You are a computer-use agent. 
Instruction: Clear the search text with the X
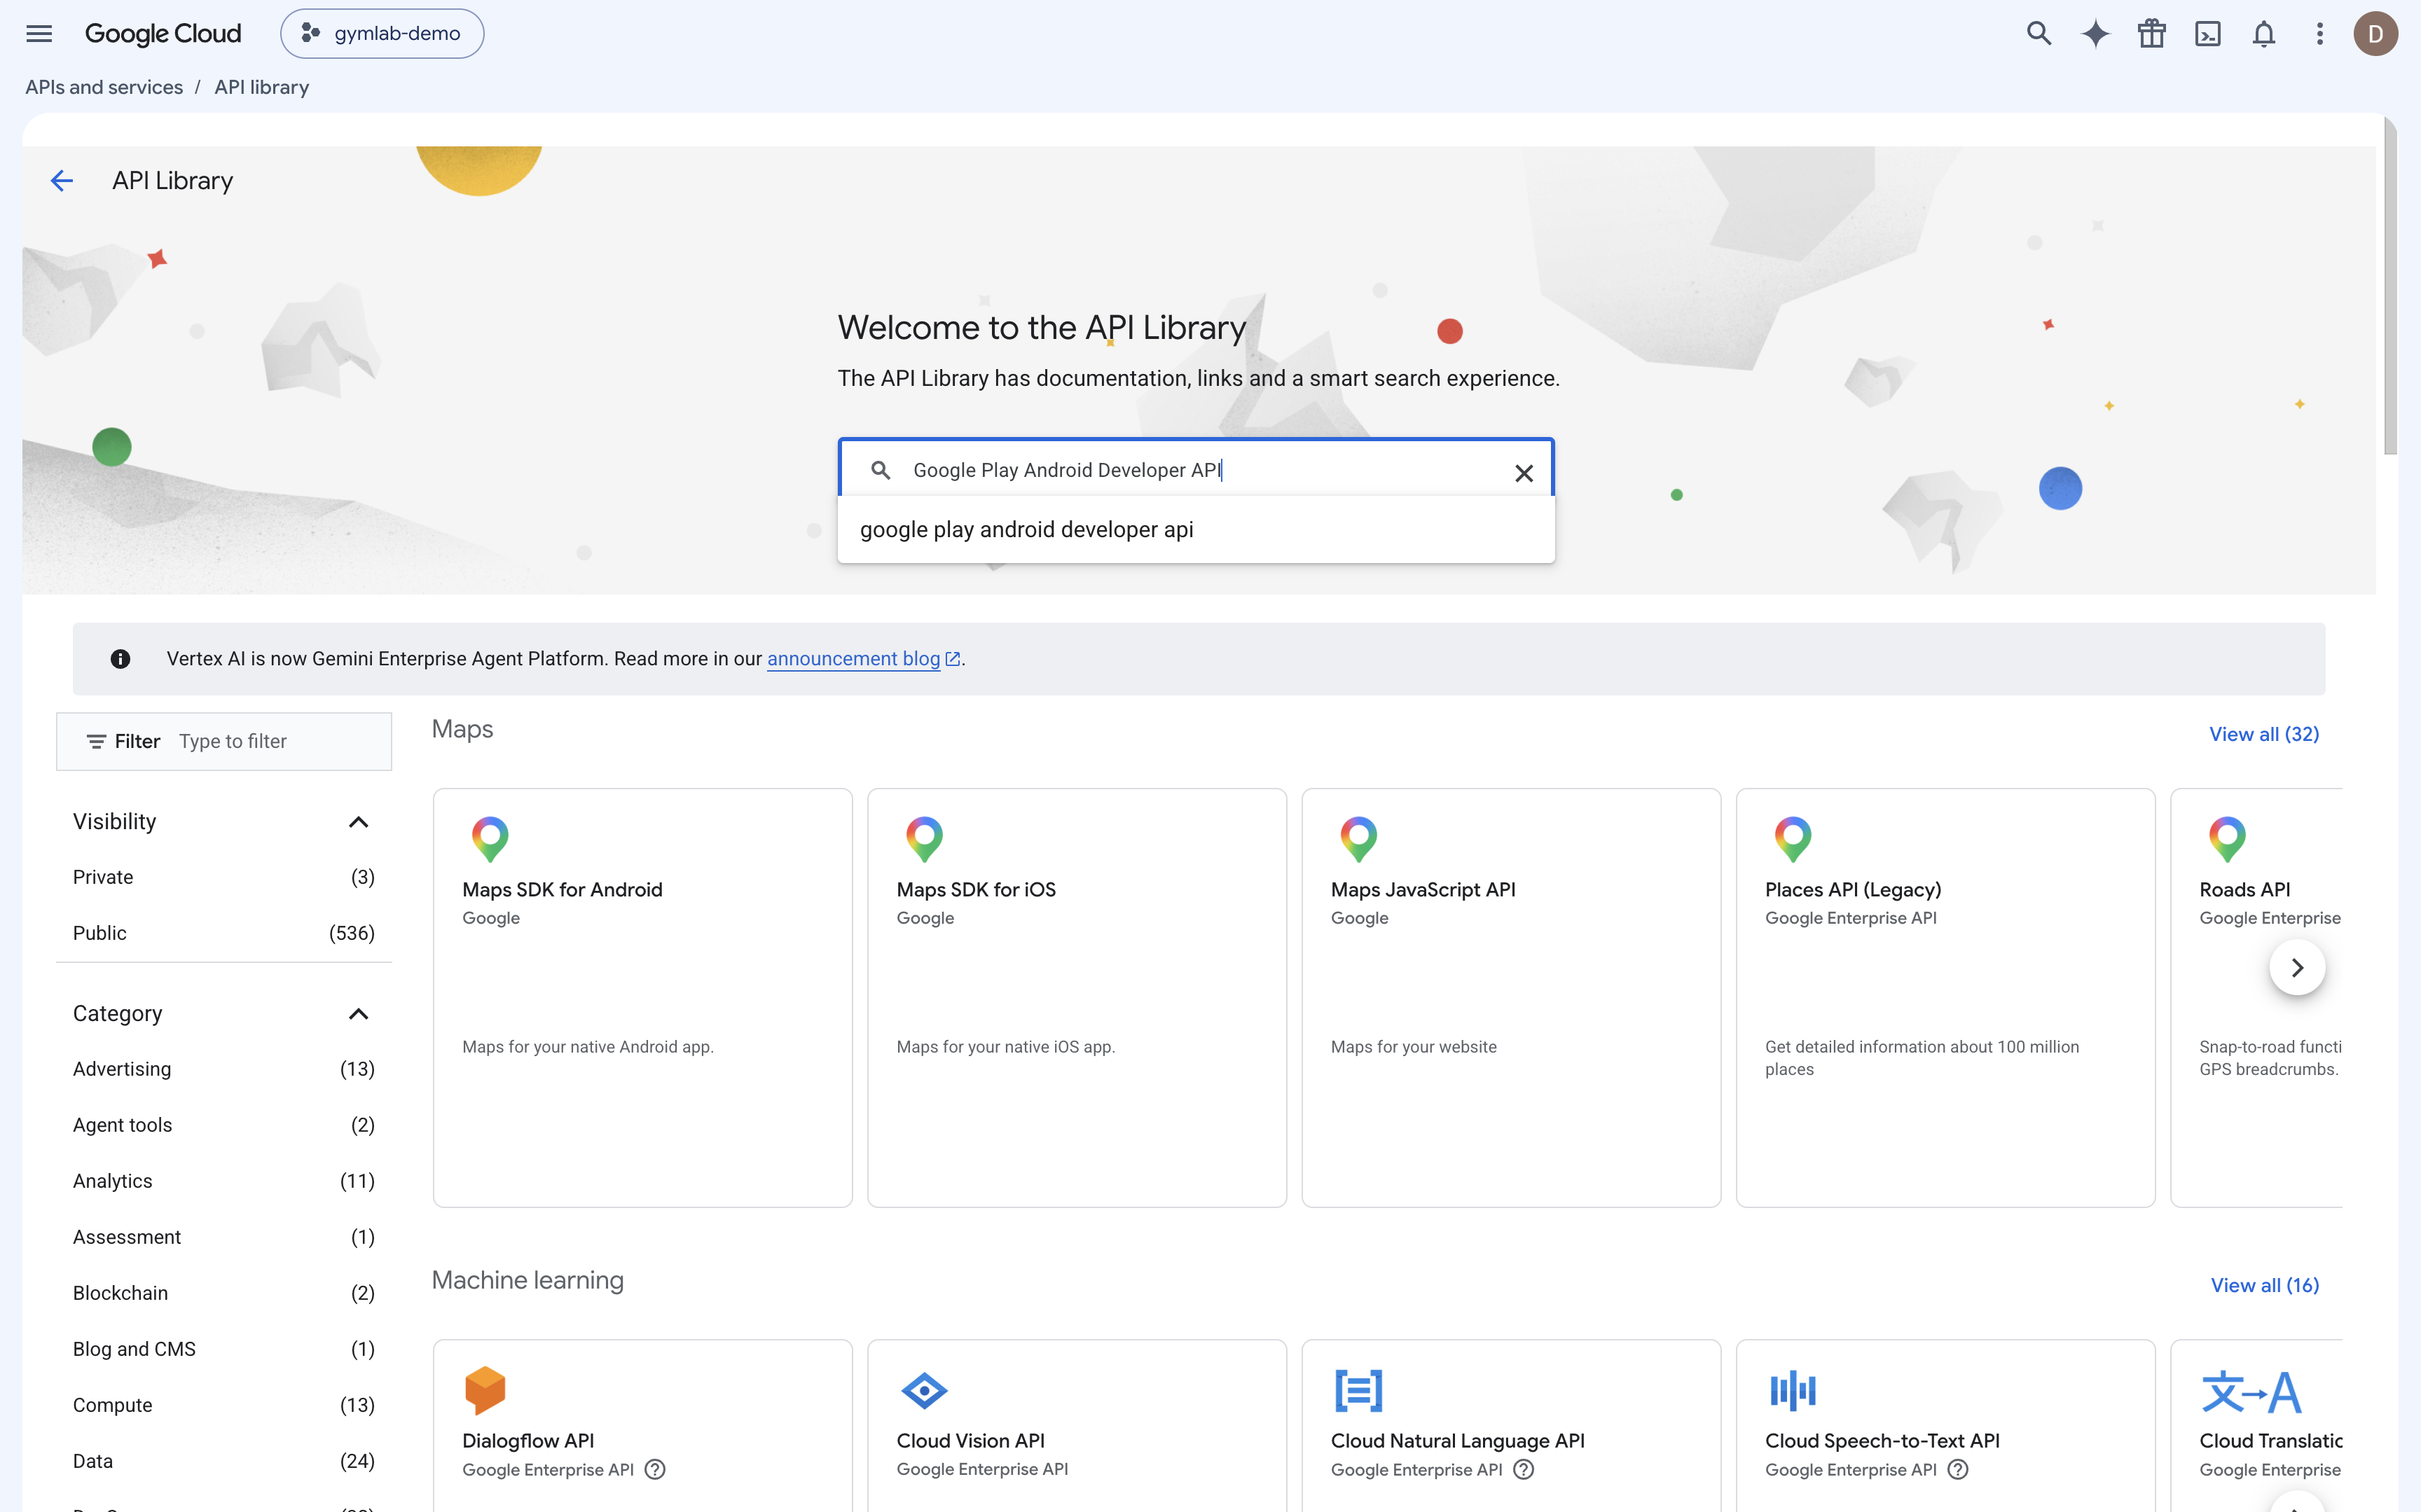click(x=1523, y=472)
